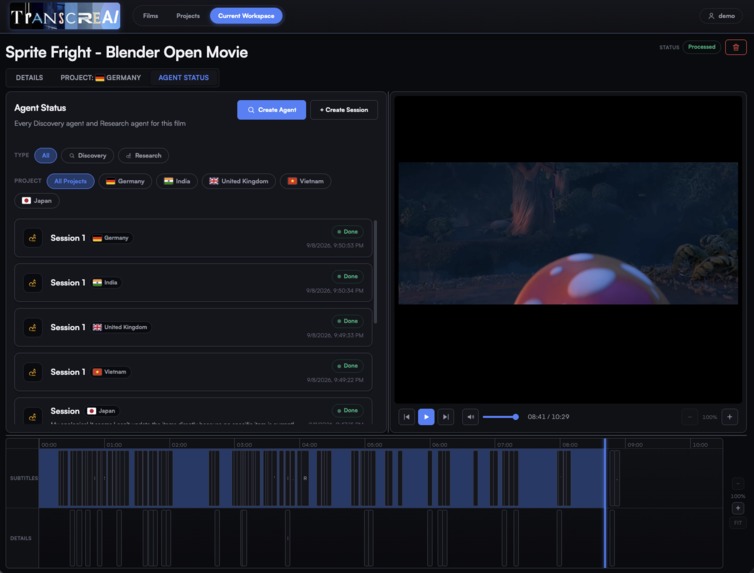The image size is (754, 573).
Task: Click the session list scrollbar
Action: (x=375, y=272)
